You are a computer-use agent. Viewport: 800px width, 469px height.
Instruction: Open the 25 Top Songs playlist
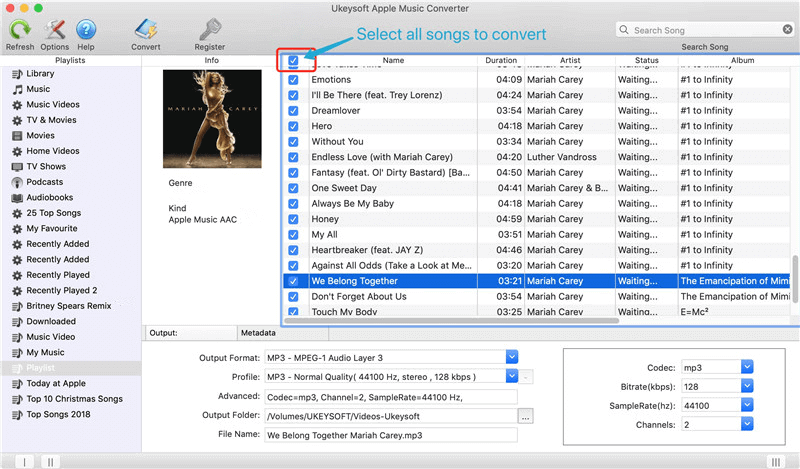pos(54,213)
